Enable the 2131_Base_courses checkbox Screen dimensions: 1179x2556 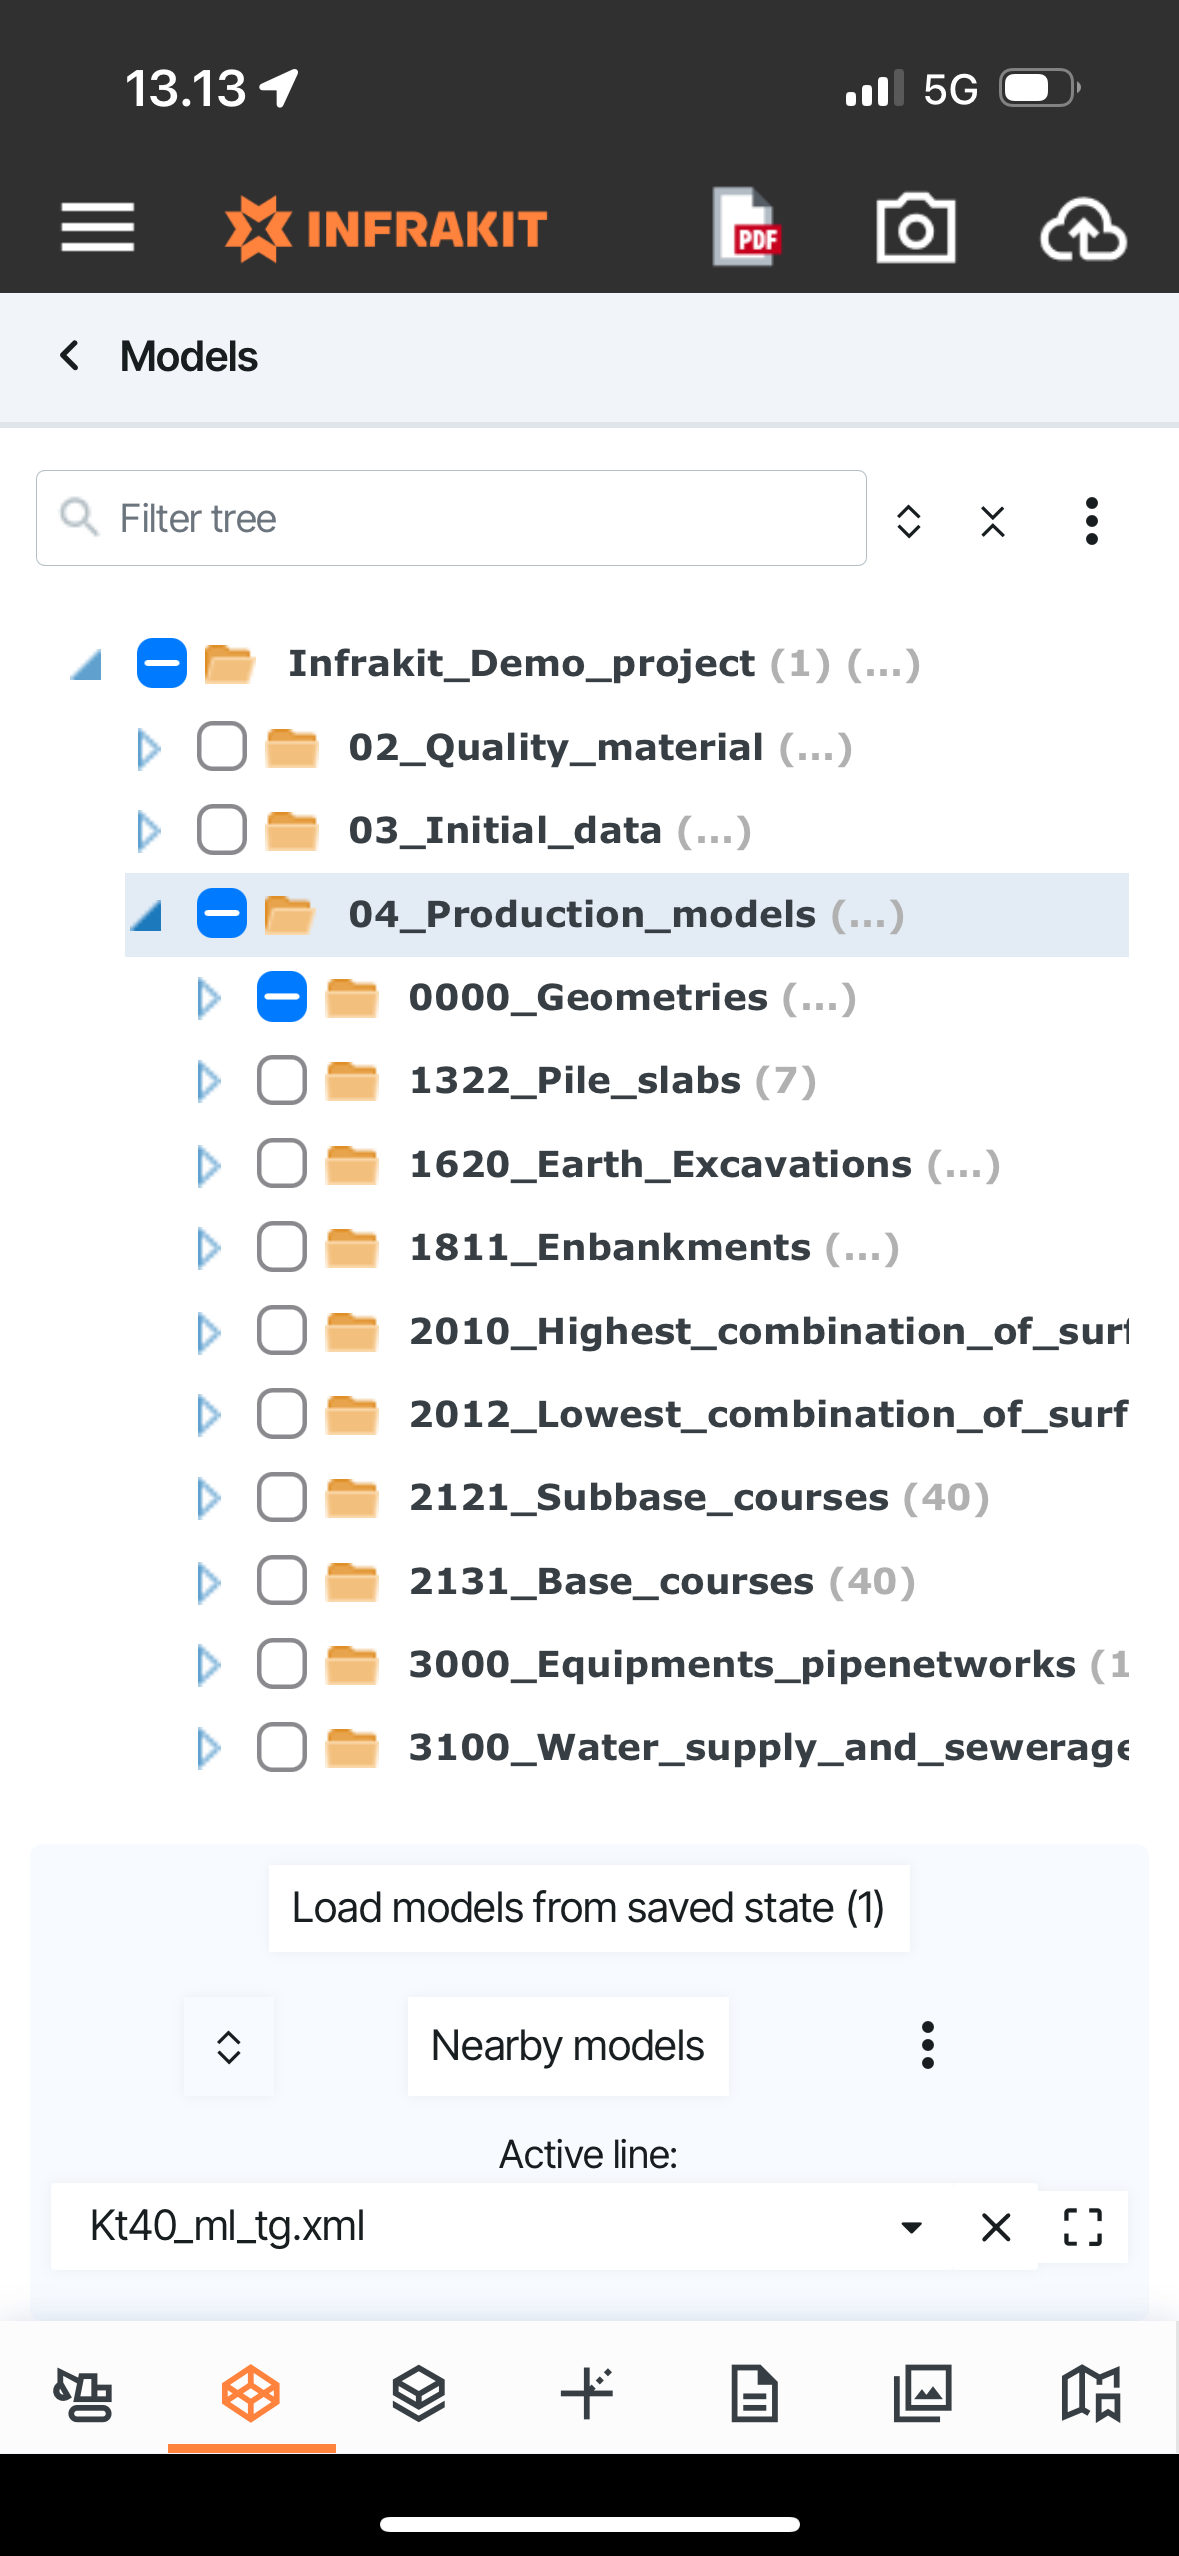(x=282, y=1581)
